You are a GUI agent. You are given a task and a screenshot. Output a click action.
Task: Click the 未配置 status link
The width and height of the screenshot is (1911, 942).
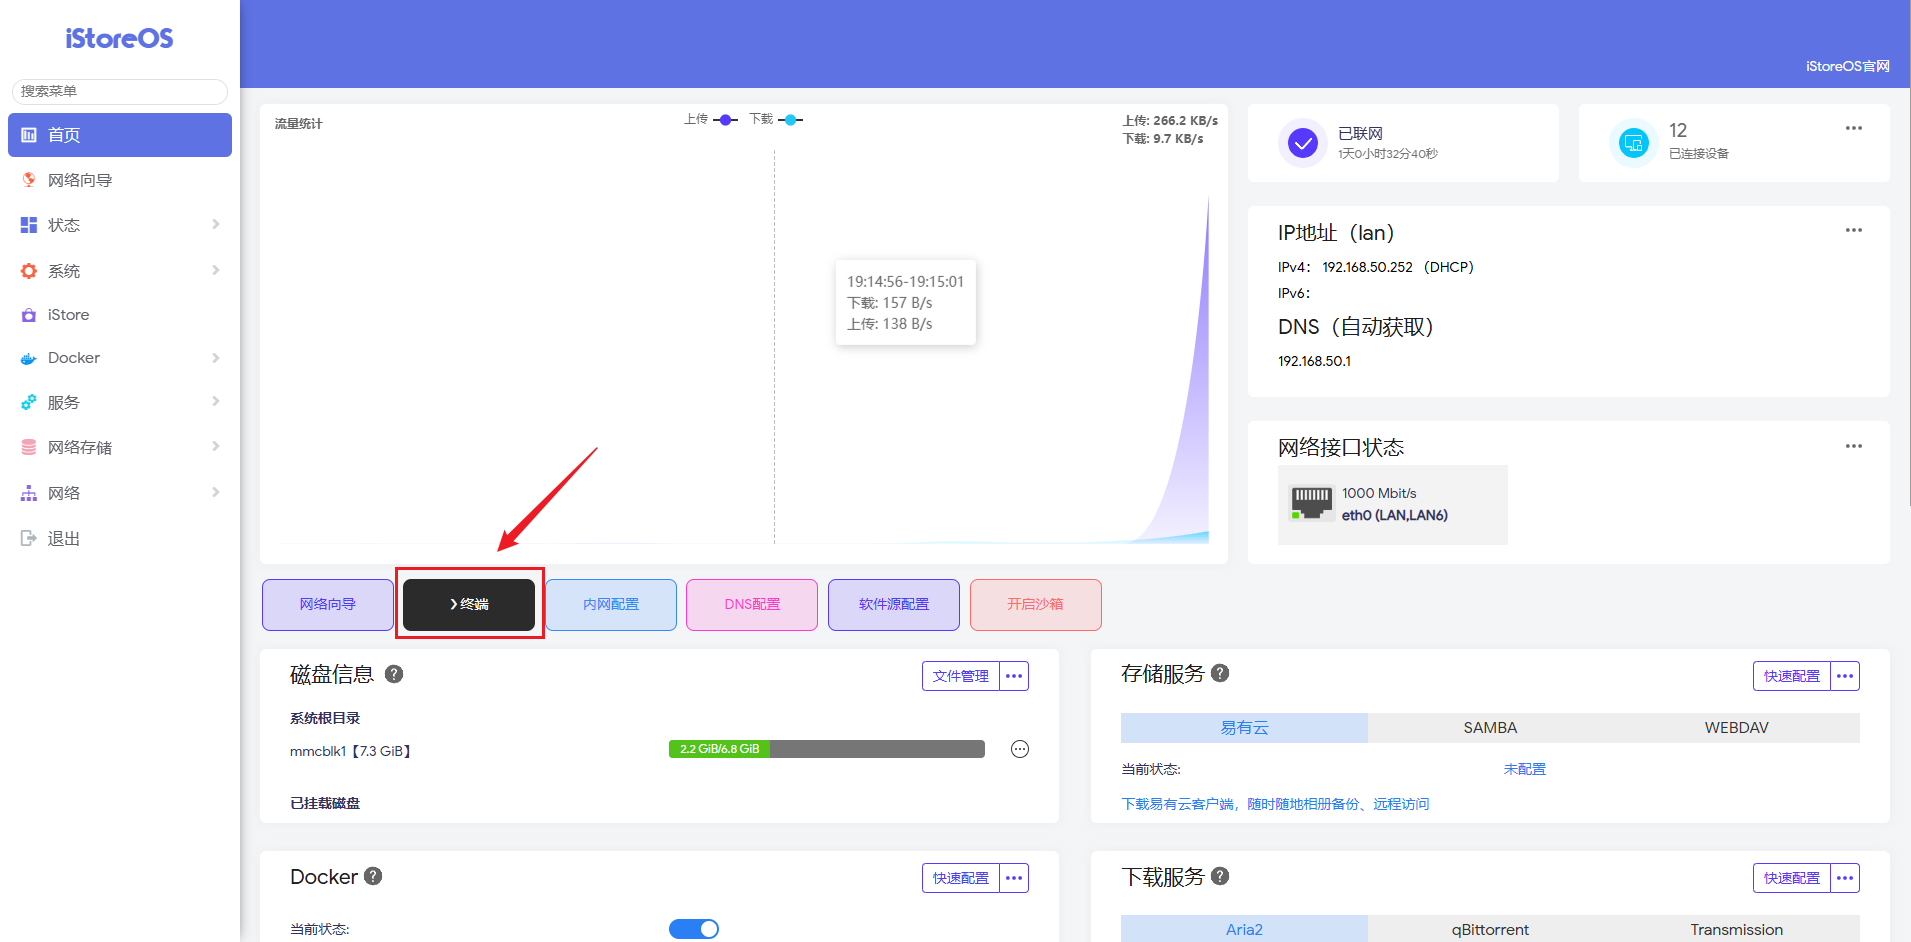coord(1524,769)
